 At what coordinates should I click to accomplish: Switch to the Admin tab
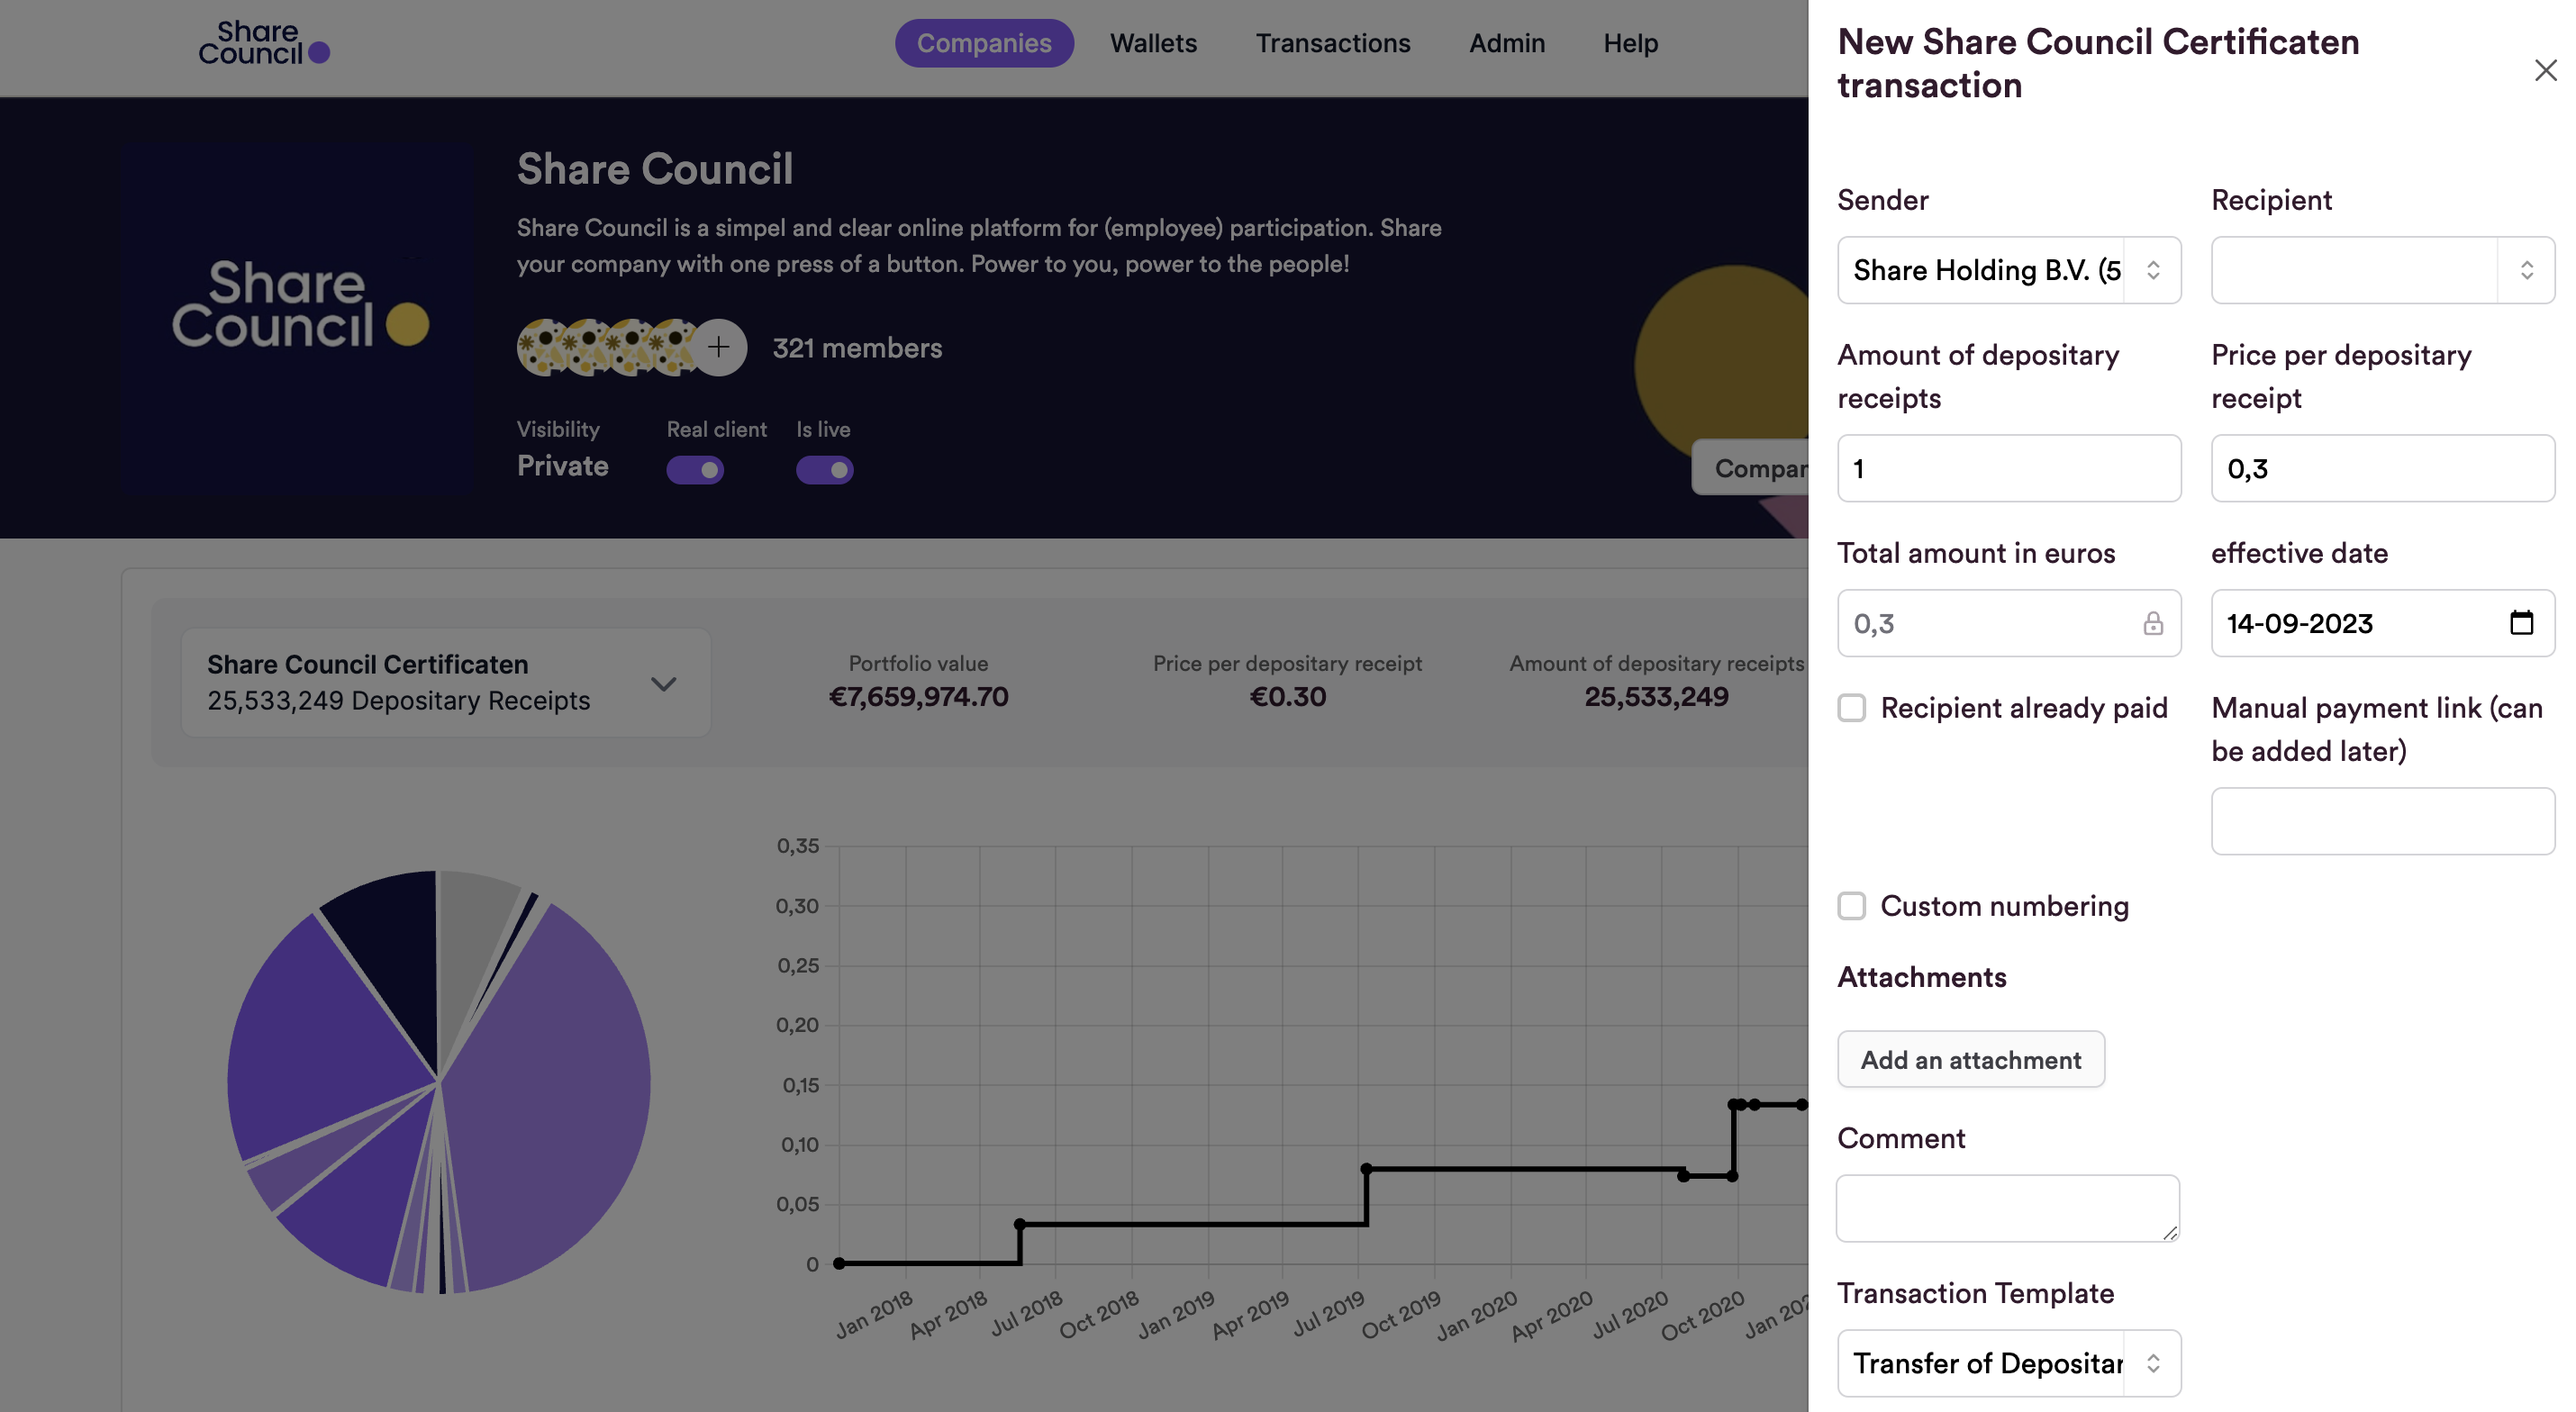(1506, 43)
